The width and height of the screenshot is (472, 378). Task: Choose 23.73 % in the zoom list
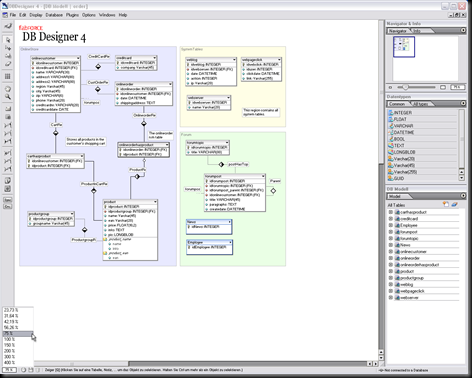[18, 310]
